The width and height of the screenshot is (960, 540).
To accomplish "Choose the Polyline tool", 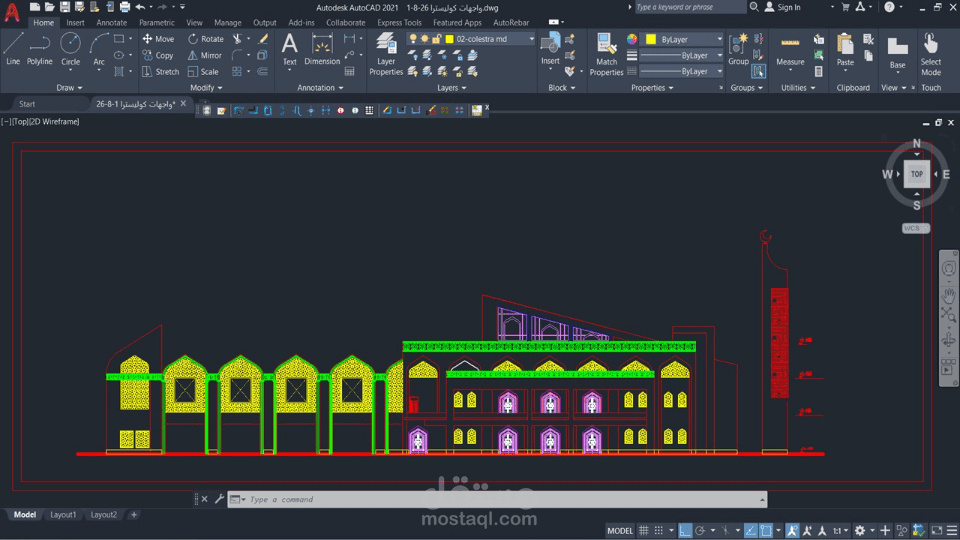I will coord(39,49).
